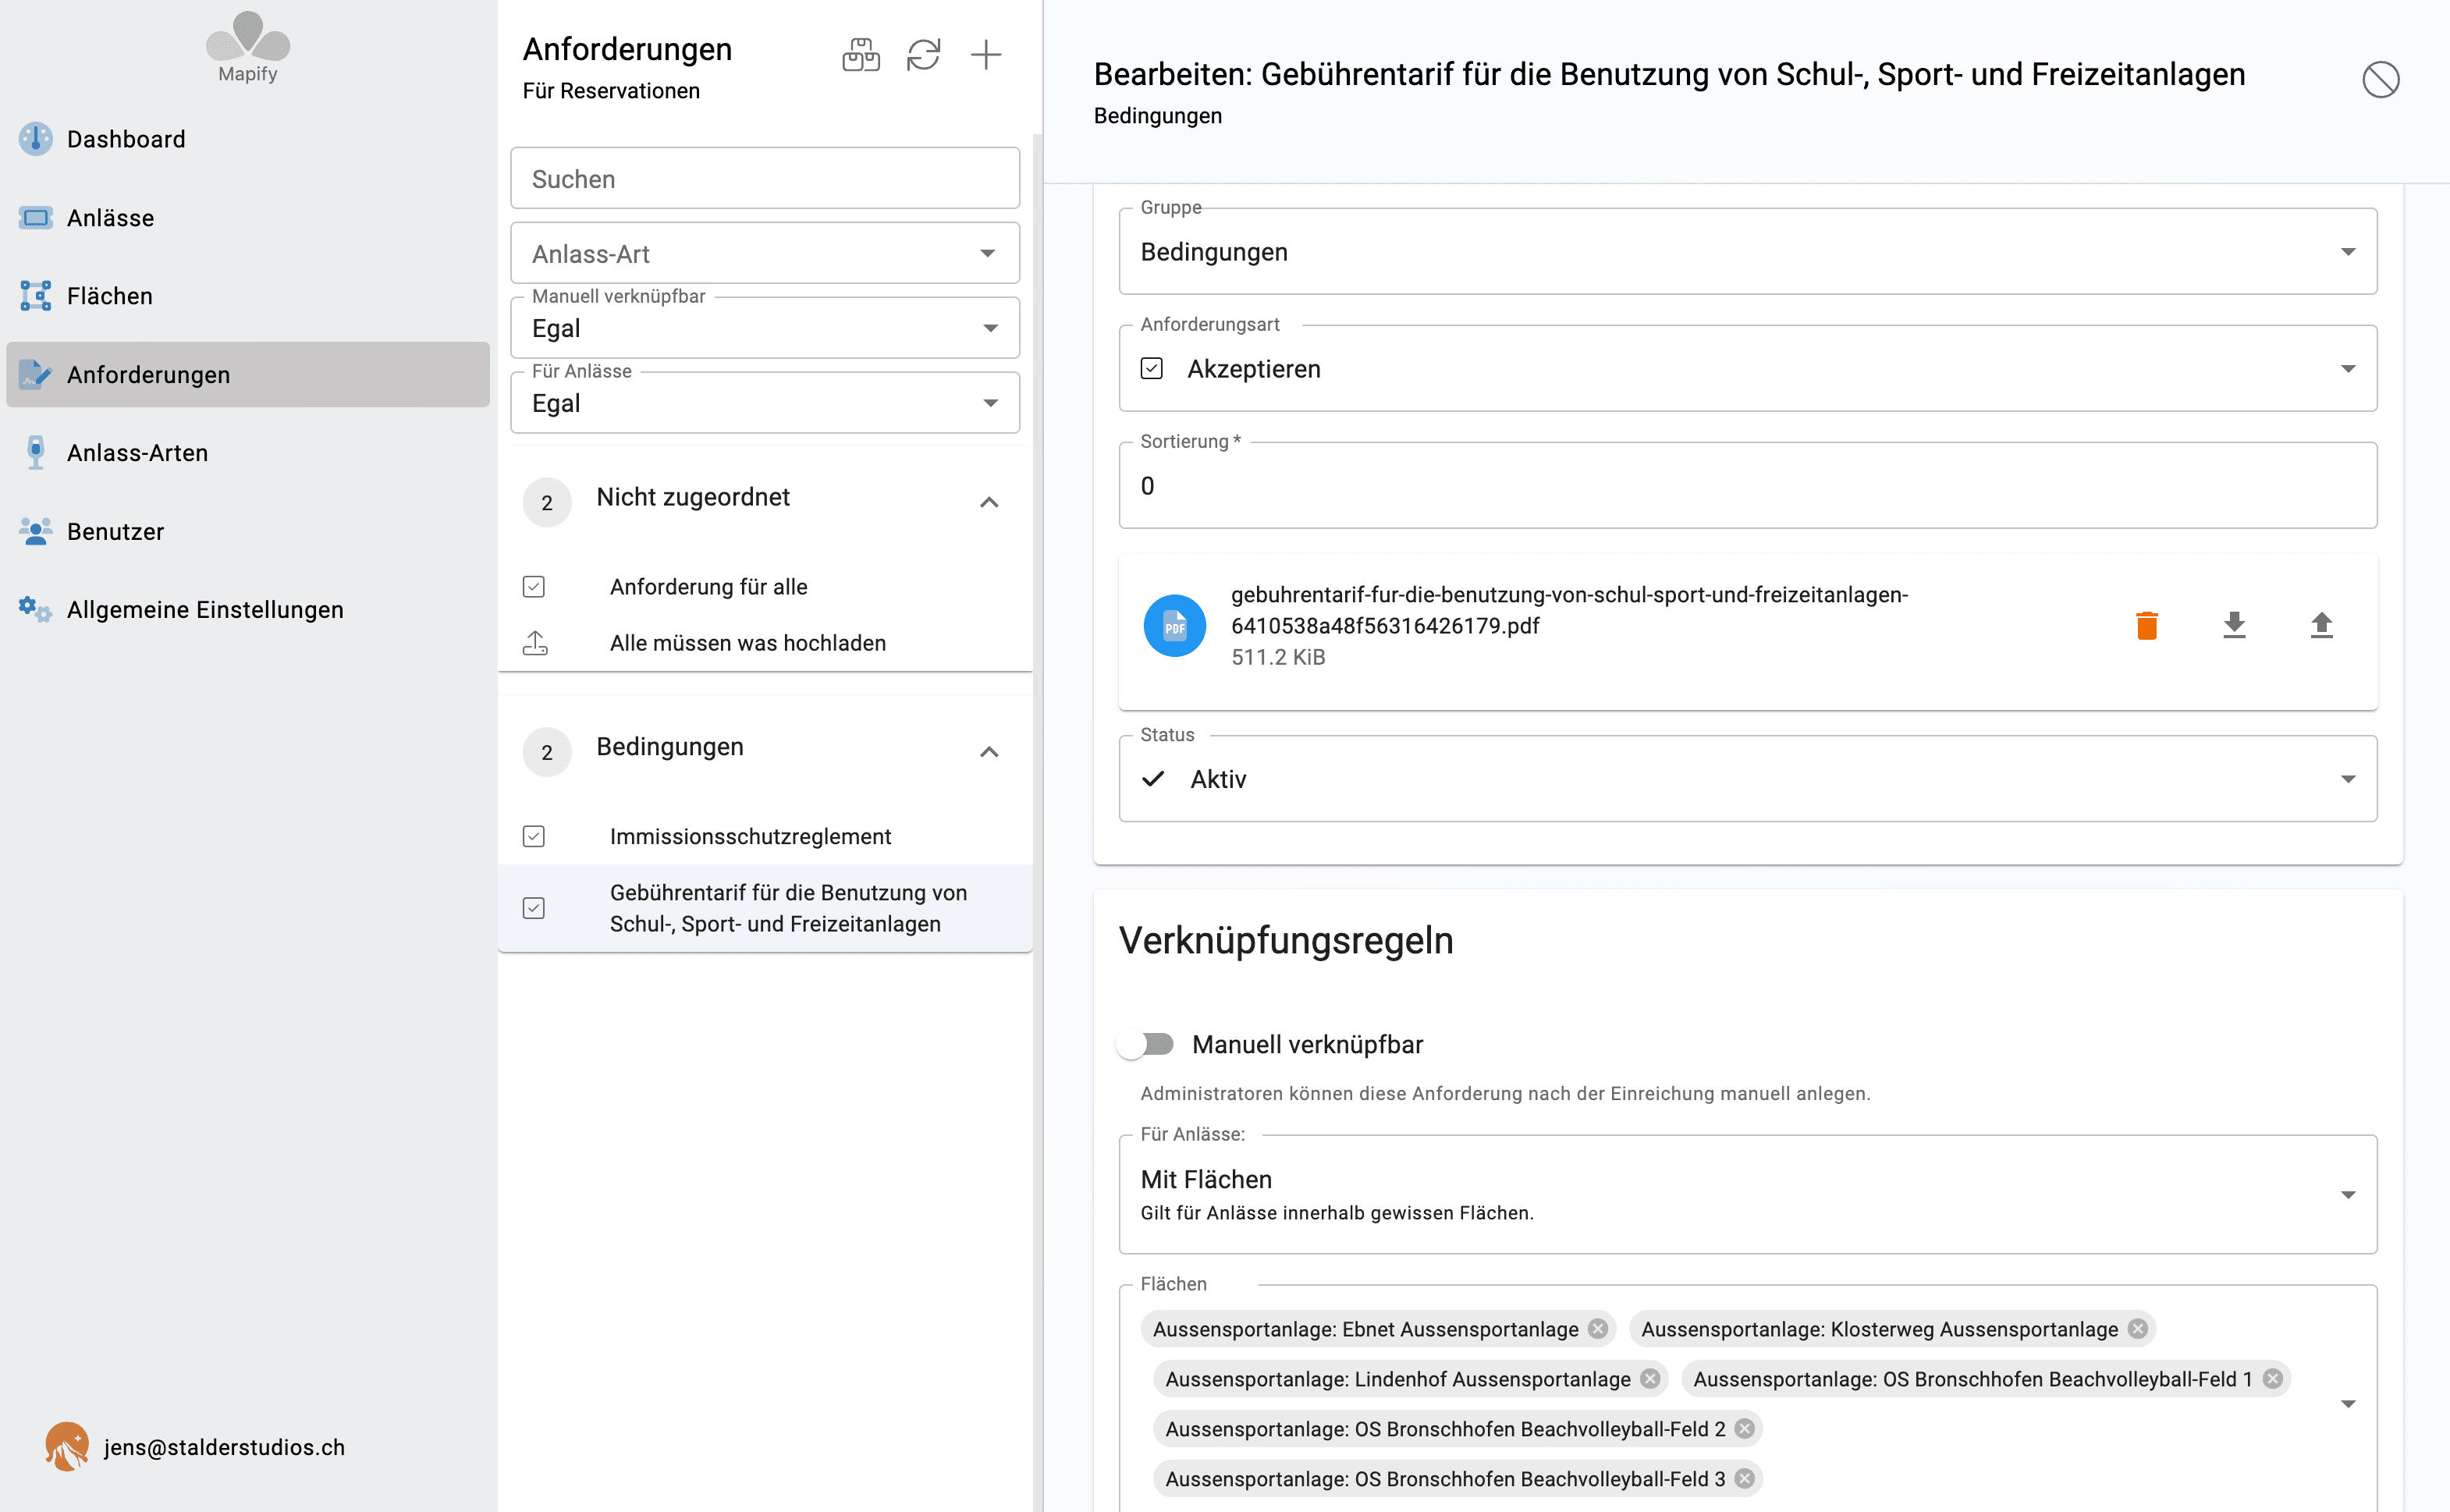Add a new Anforderung with plus icon

click(986, 55)
